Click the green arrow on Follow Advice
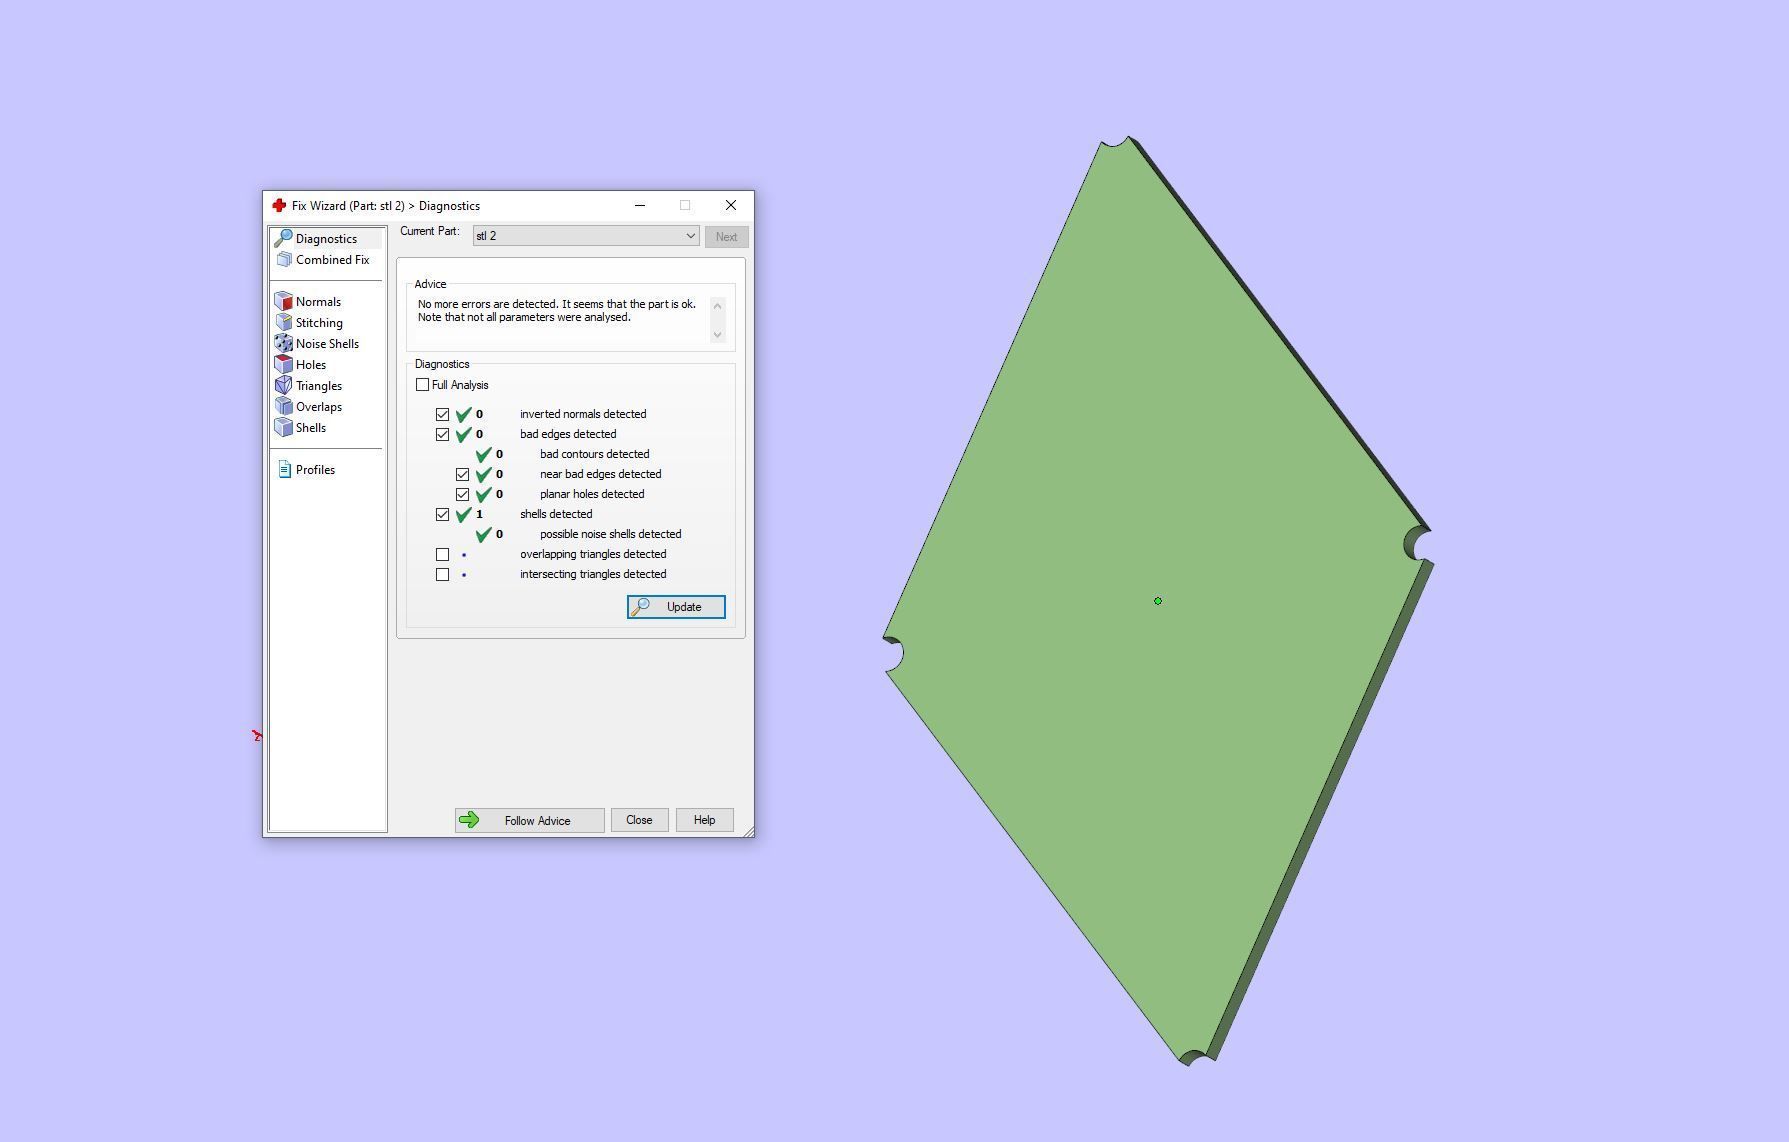Image resolution: width=1789 pixels, height=1142 pixels. tap(469, 820)
